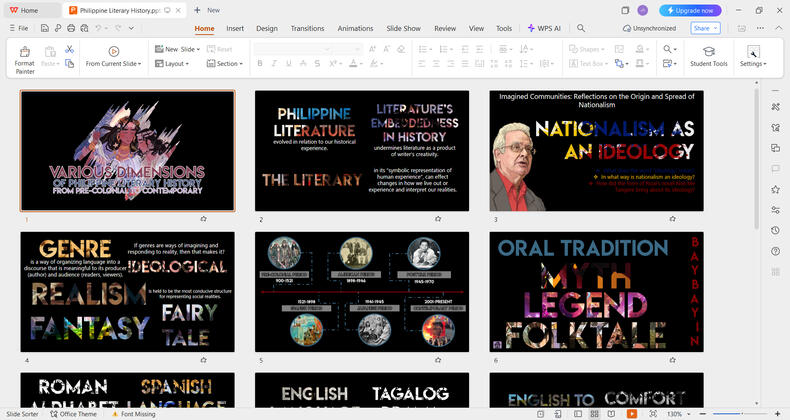Screen dimensions: 790x420
Task: Switch to Normal view icon in status bar
Action: point(578,414)
